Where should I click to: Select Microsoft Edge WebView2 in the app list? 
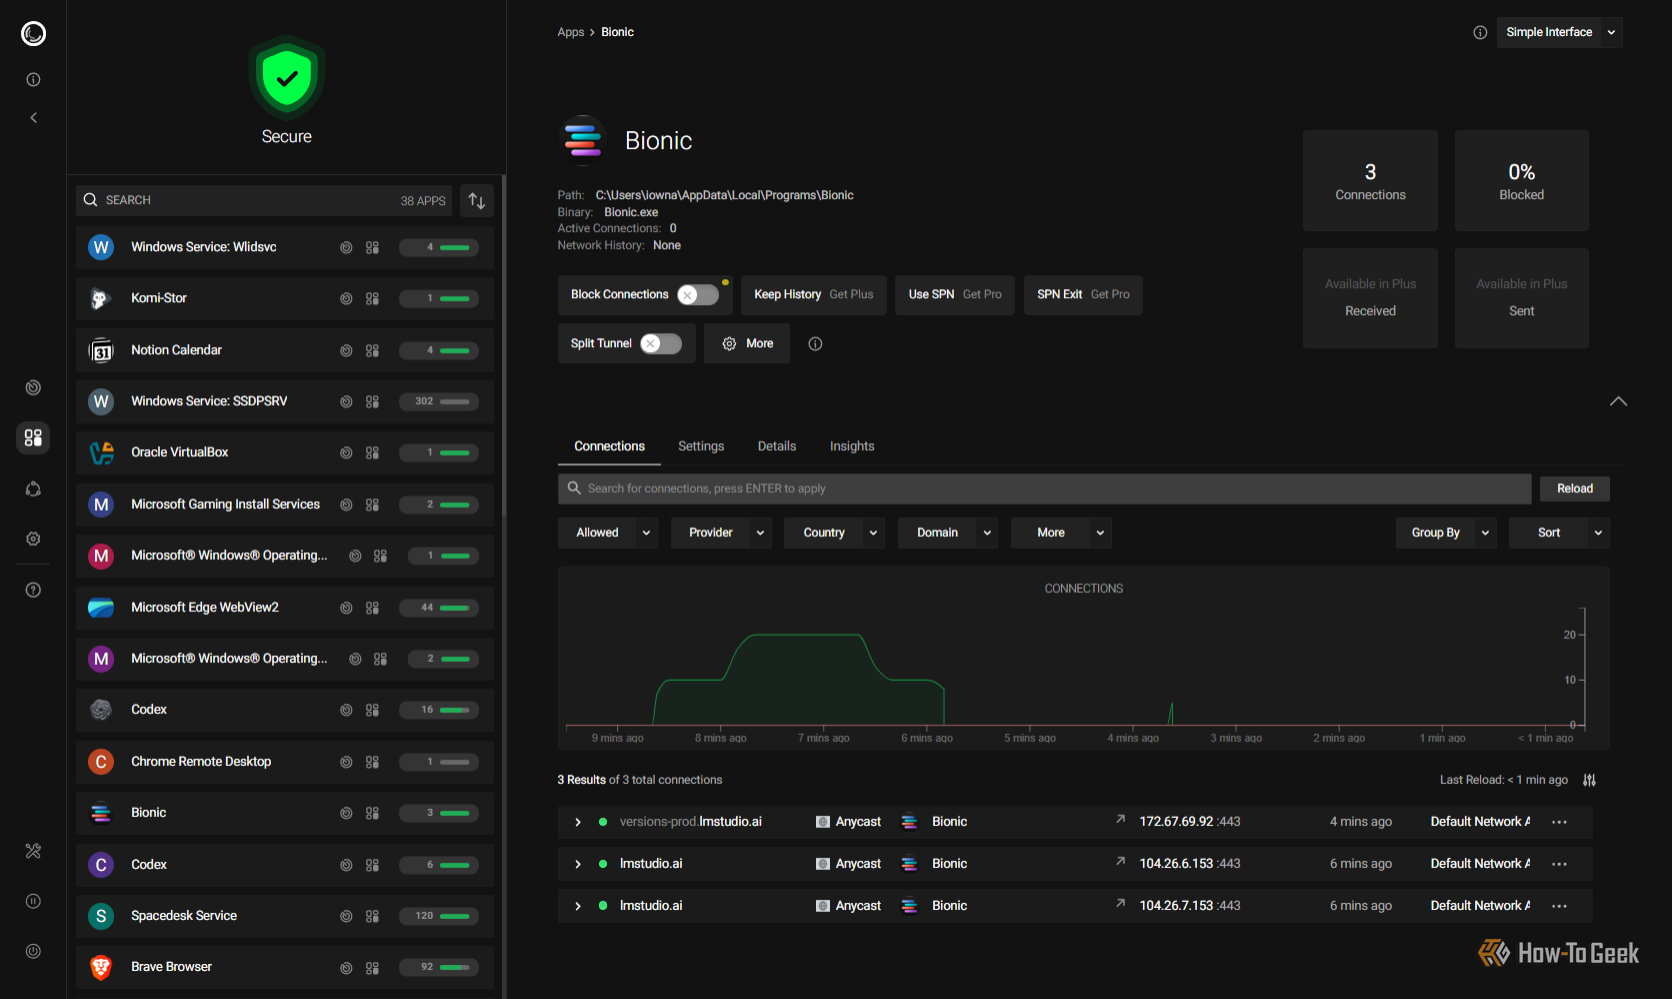coord(285,608)
